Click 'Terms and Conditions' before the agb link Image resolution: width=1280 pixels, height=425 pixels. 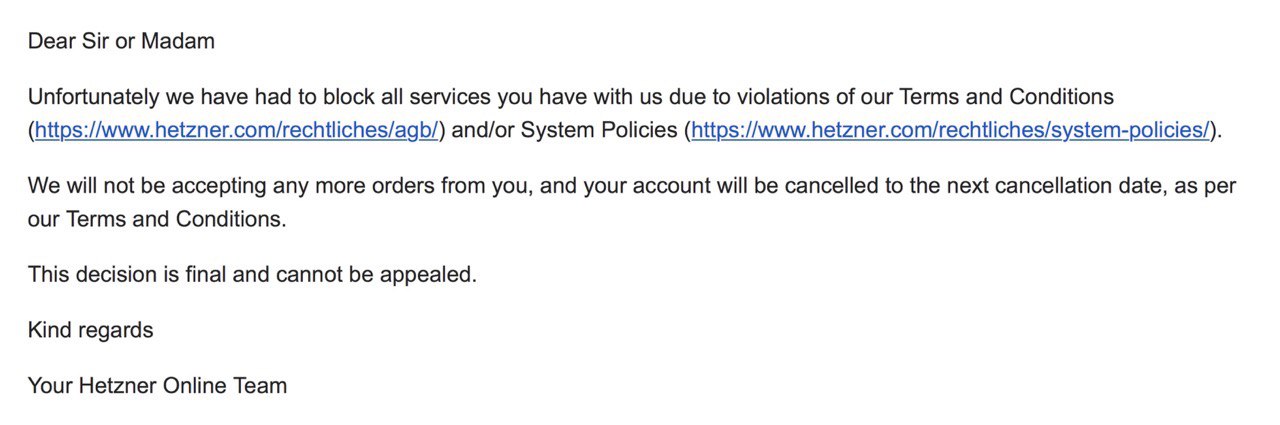(1006, 97)
